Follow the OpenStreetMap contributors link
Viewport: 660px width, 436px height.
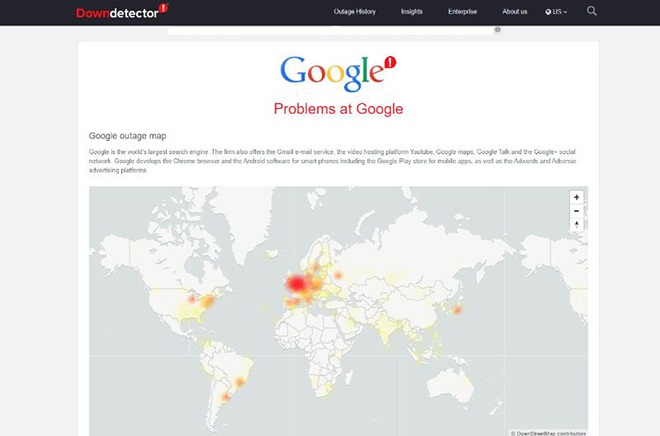tap(550, 433)
